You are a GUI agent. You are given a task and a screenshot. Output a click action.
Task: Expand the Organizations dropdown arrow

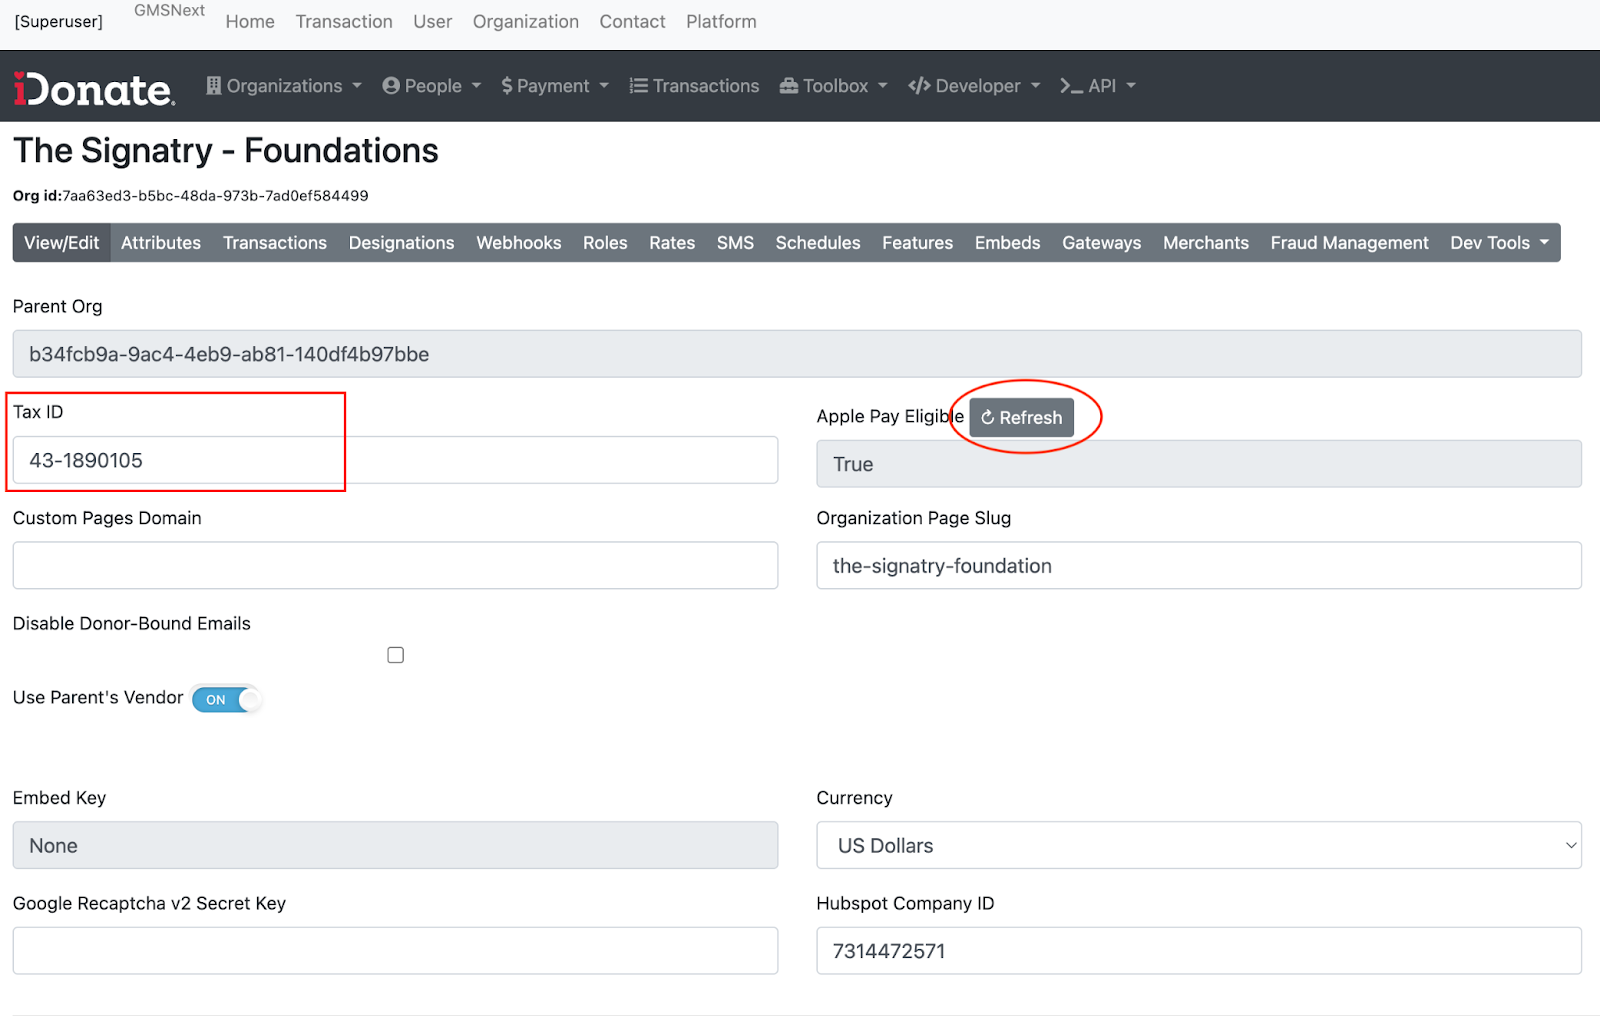357,86
